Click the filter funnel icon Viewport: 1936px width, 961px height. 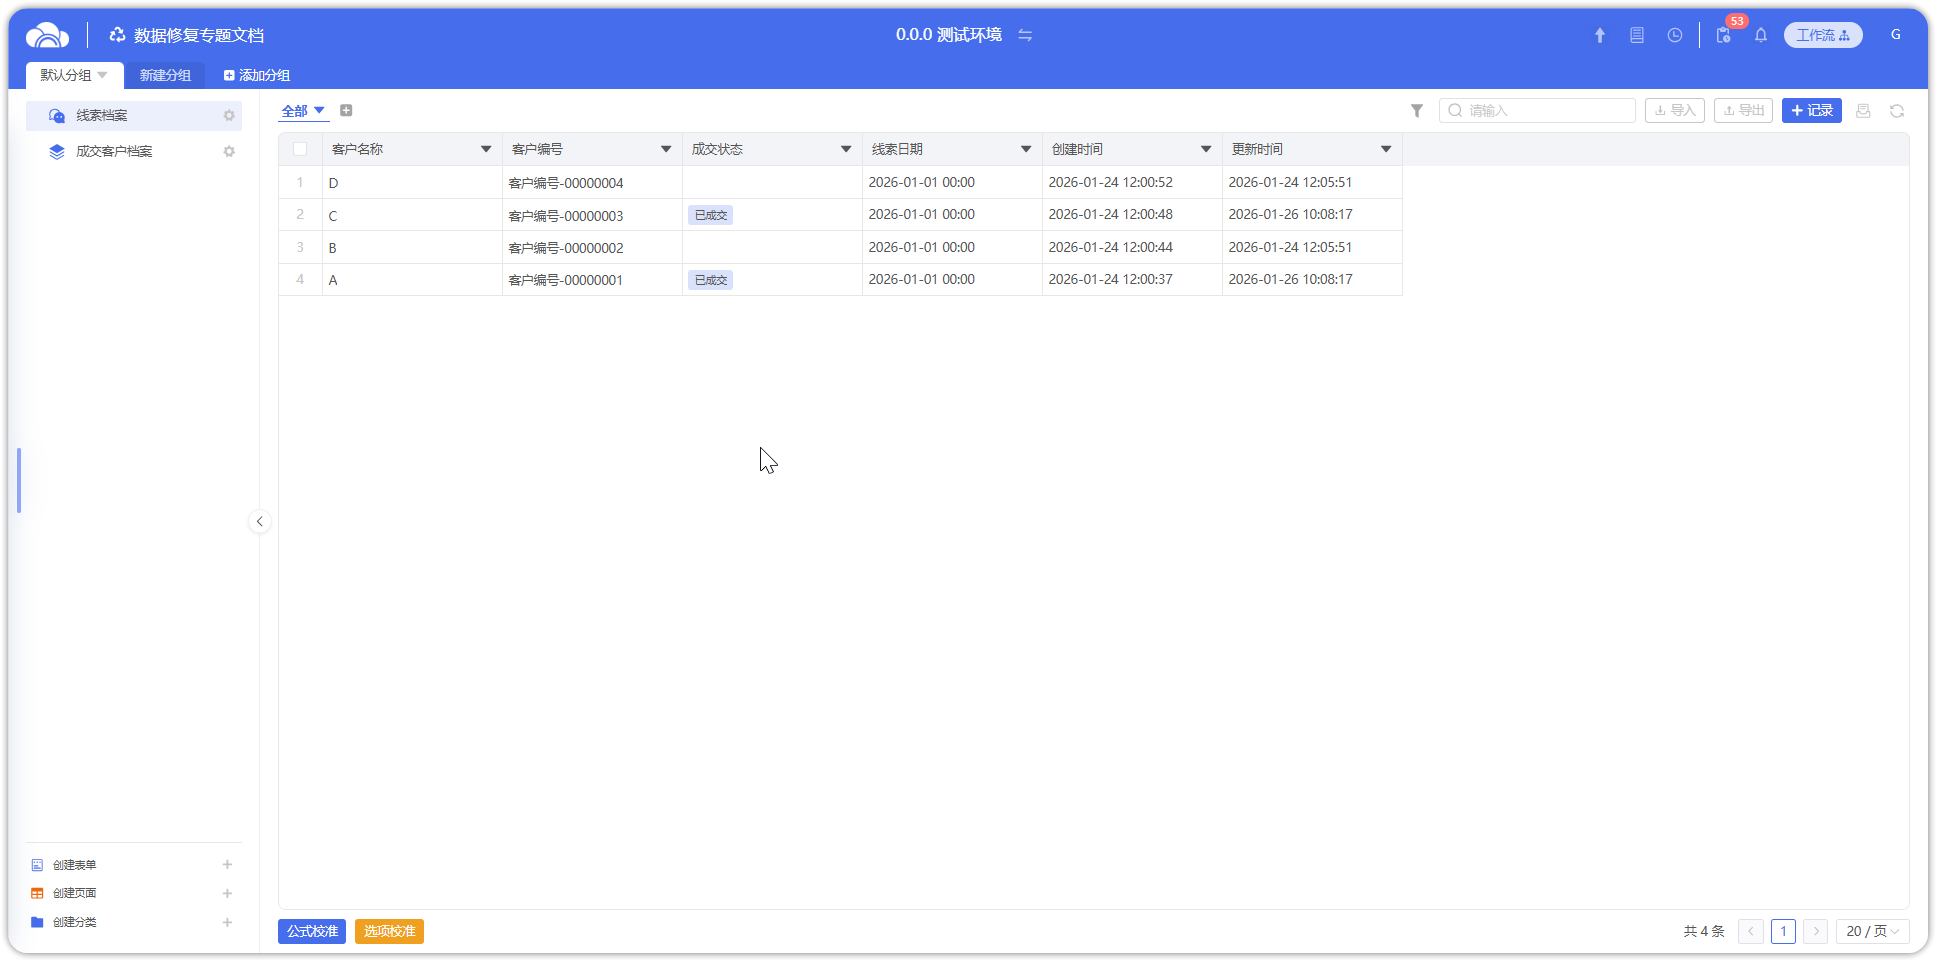[1416, 111]
